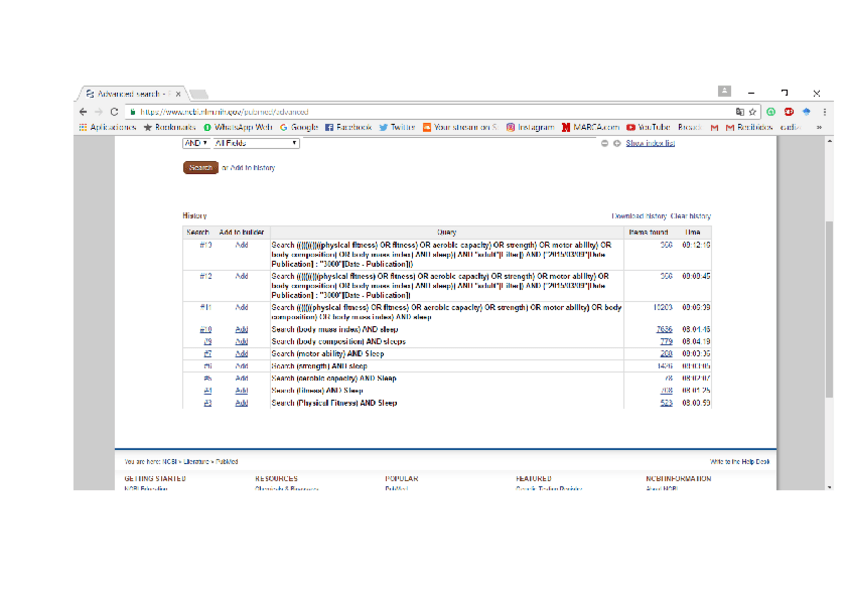Bookmark this page with the star icon

click(752, 112)
